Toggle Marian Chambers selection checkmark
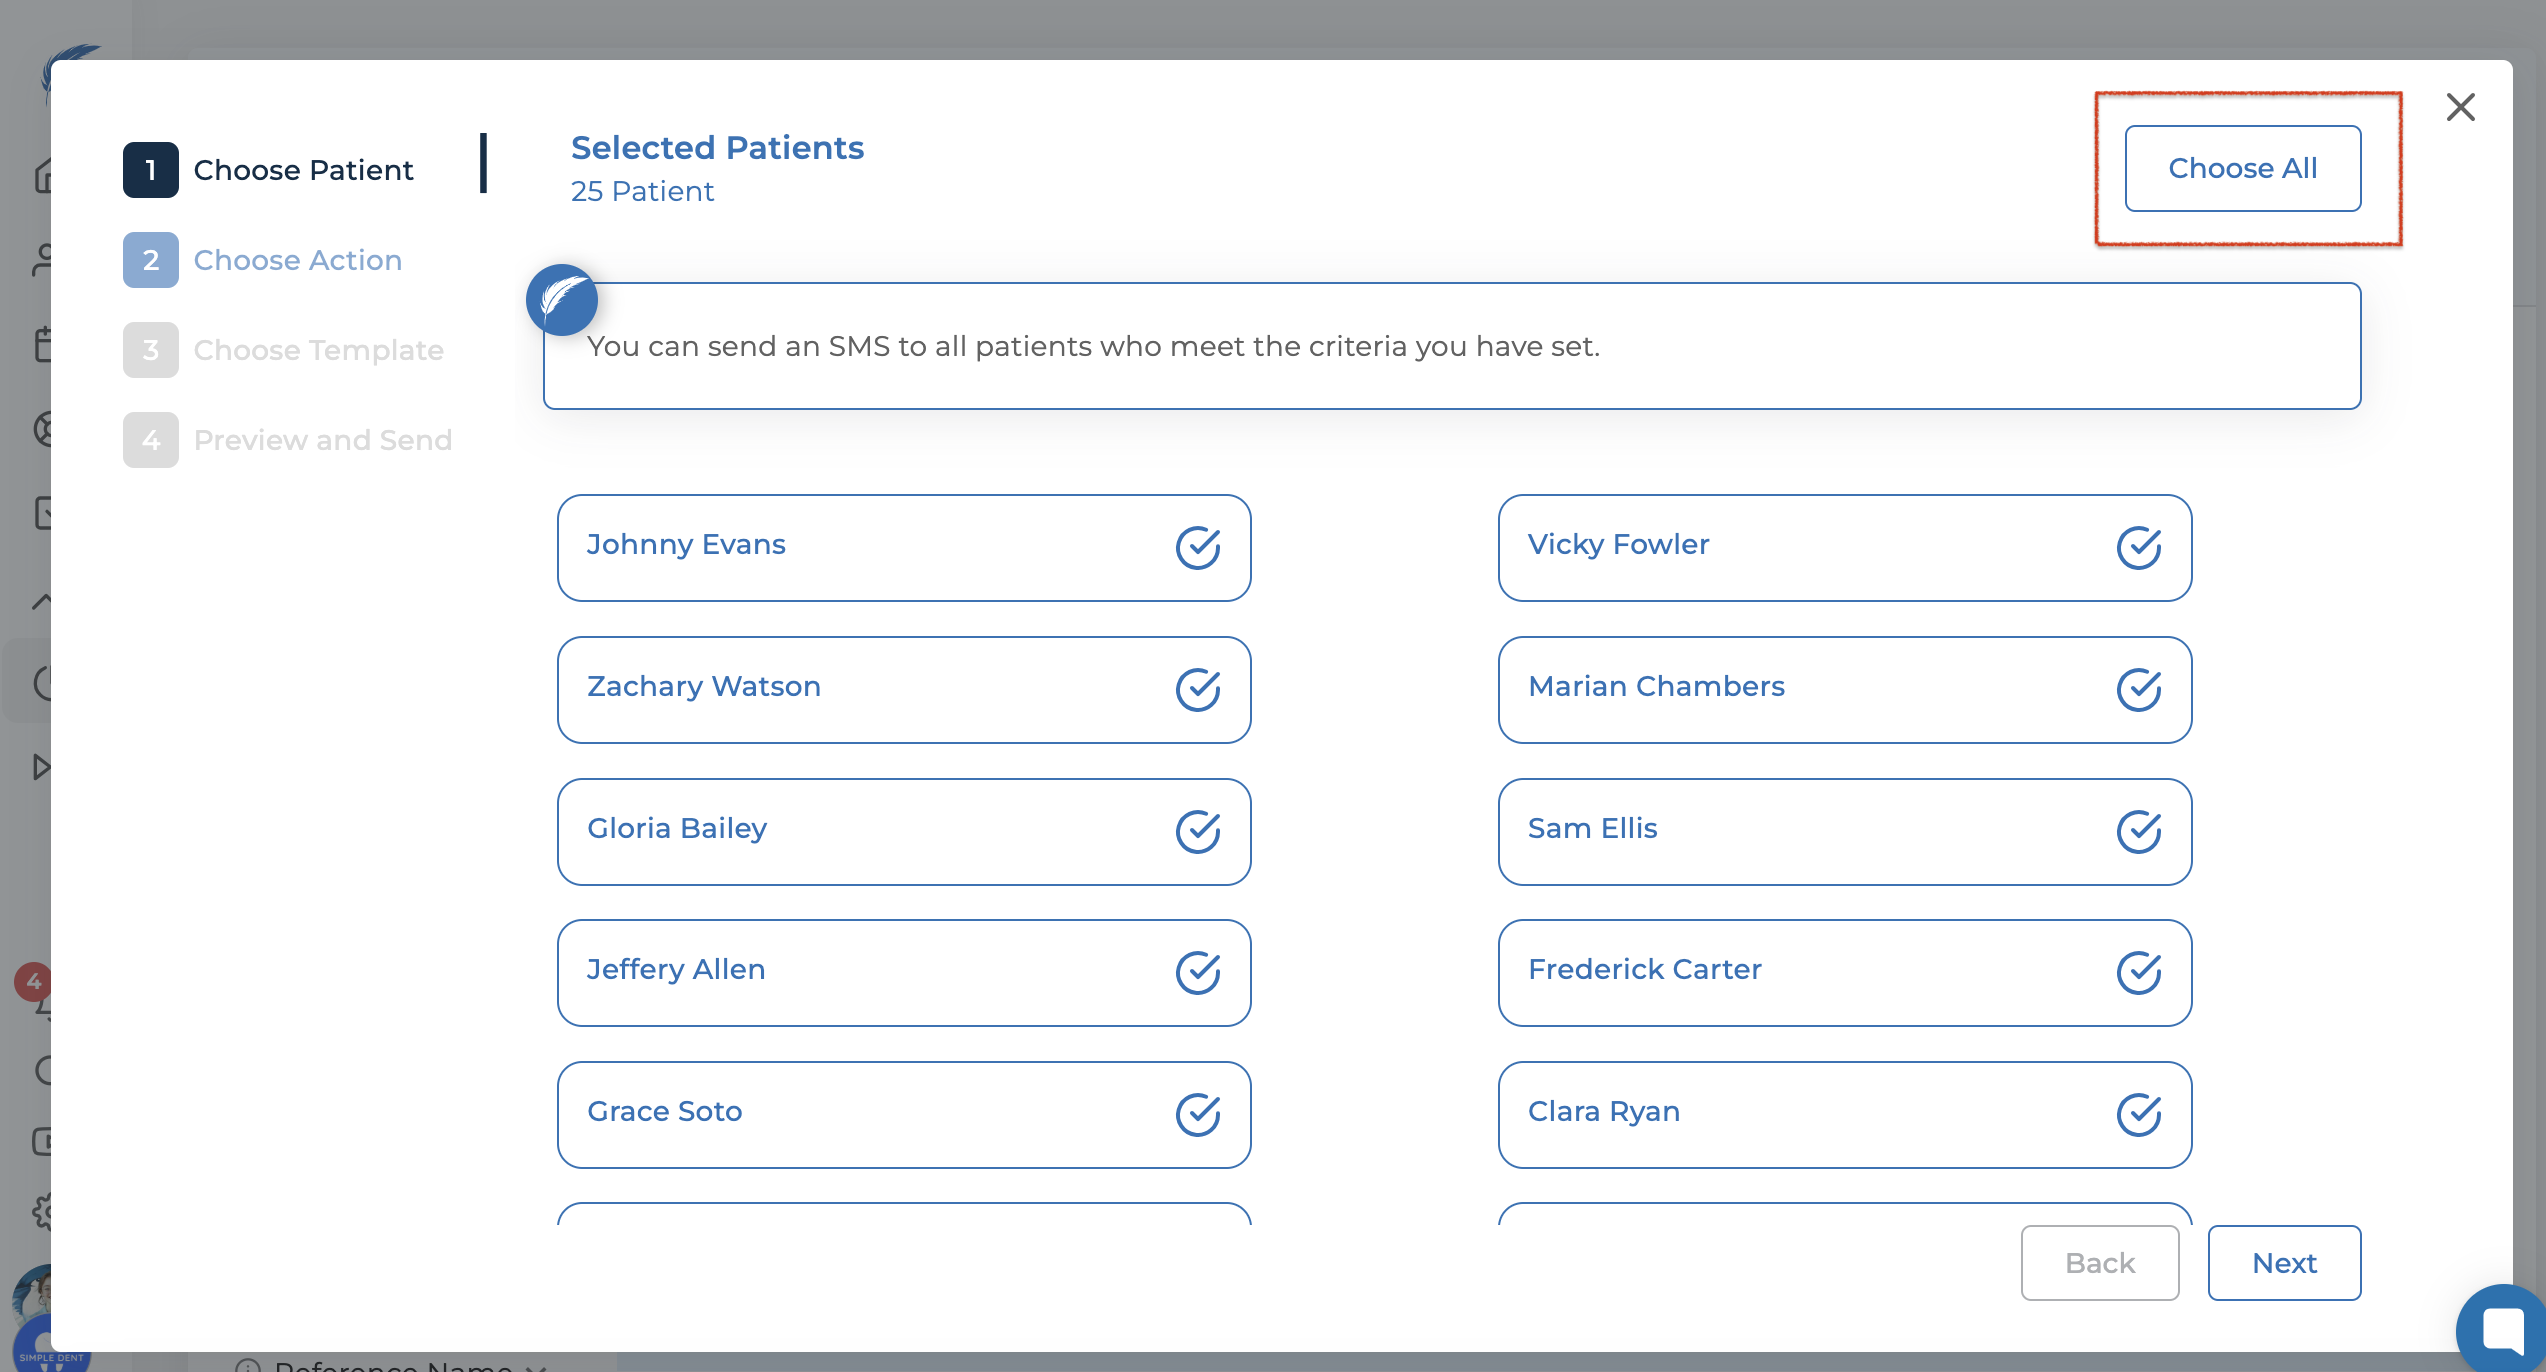 pos(2138,690)
